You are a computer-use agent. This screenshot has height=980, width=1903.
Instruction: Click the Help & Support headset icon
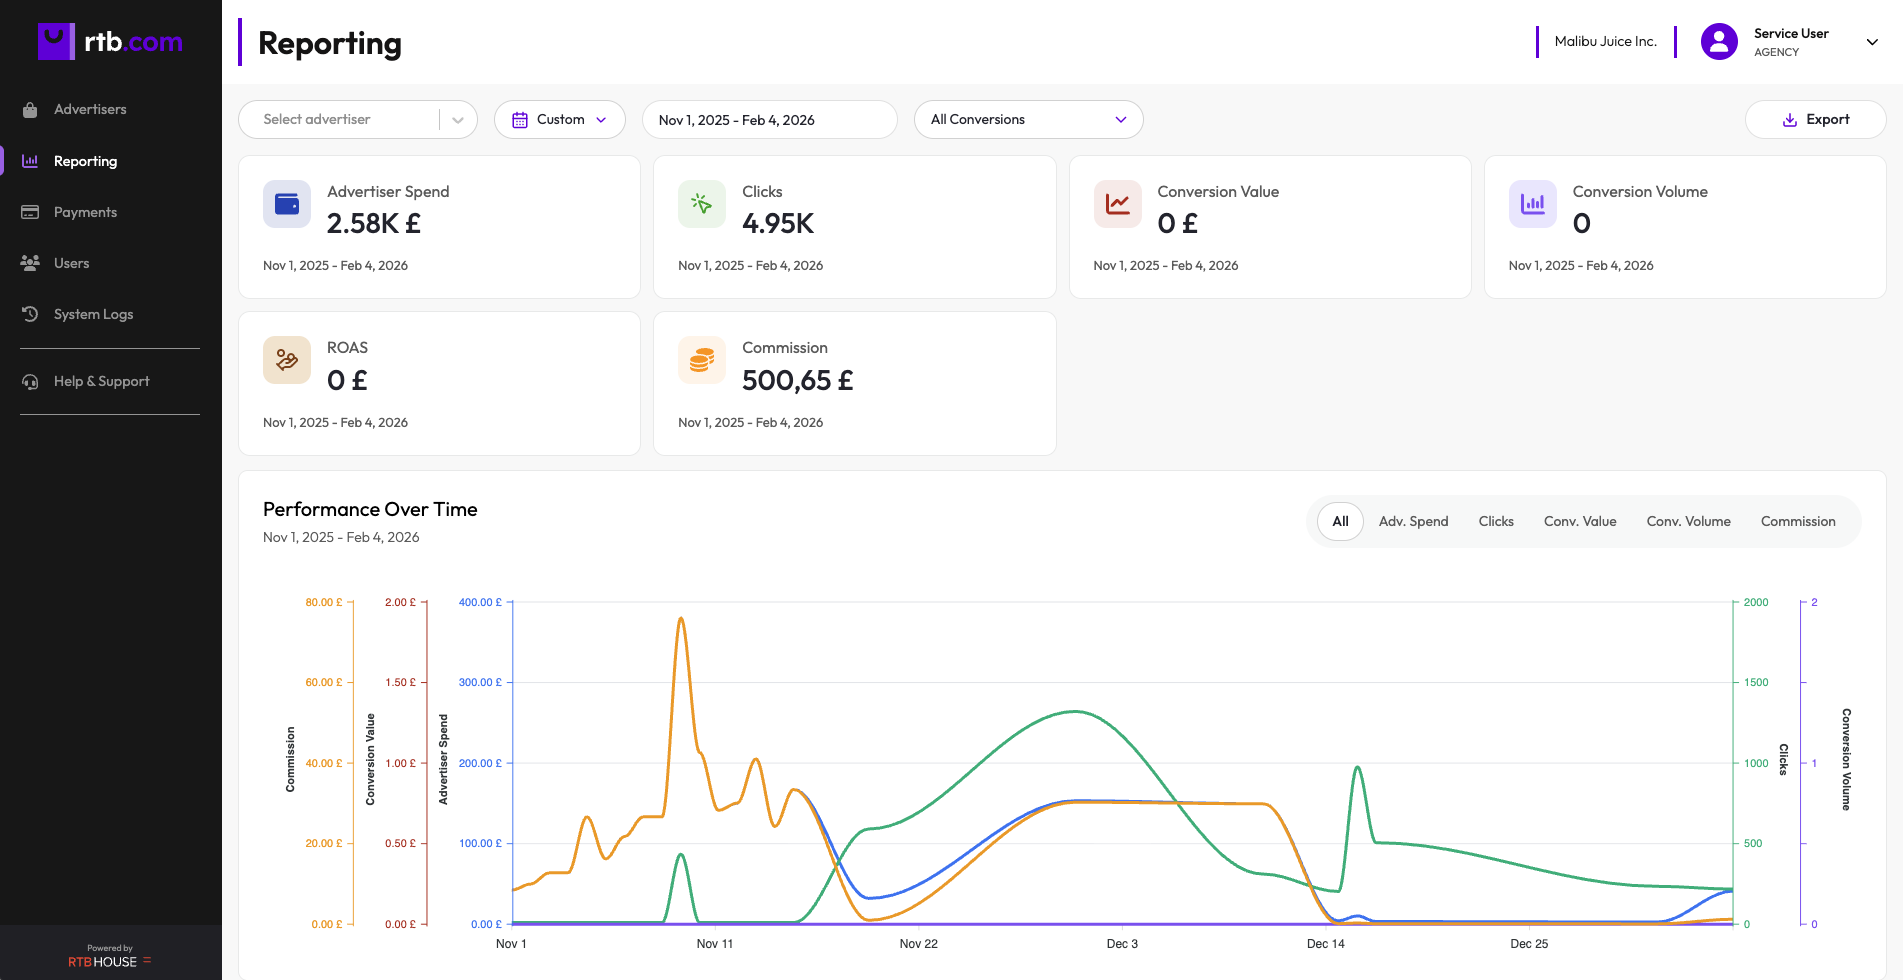point(30,382)
